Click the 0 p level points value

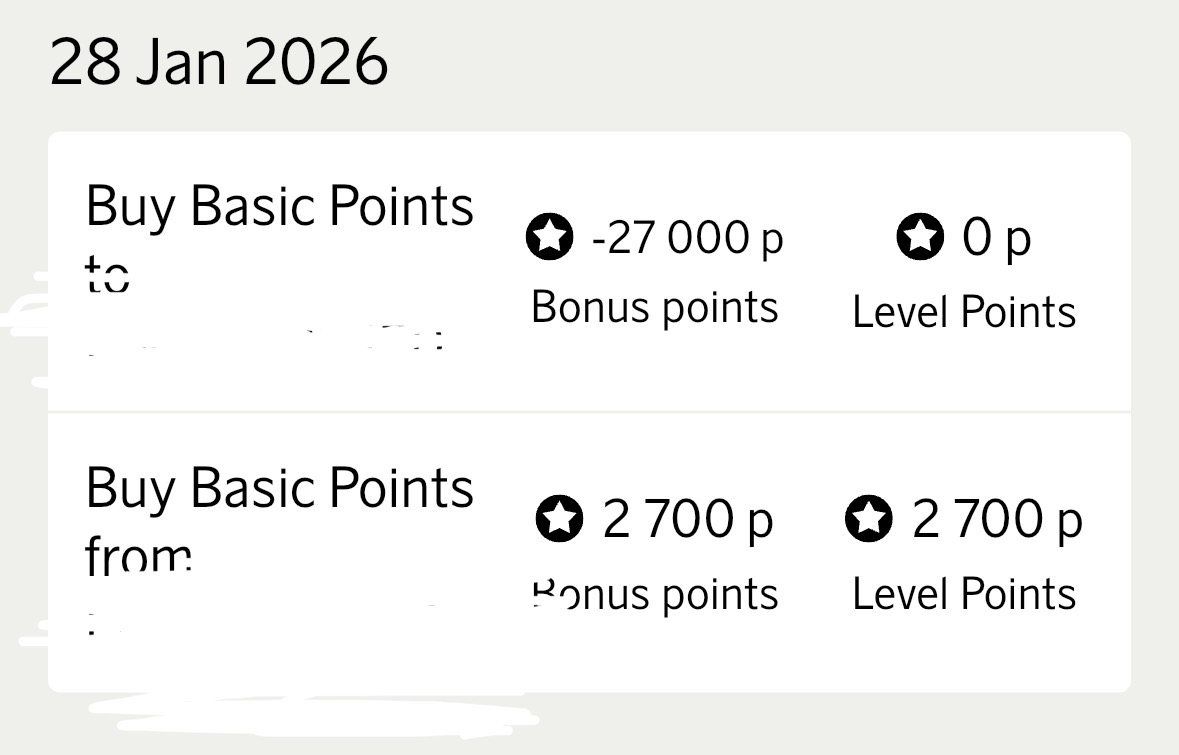tap(996, 238)
